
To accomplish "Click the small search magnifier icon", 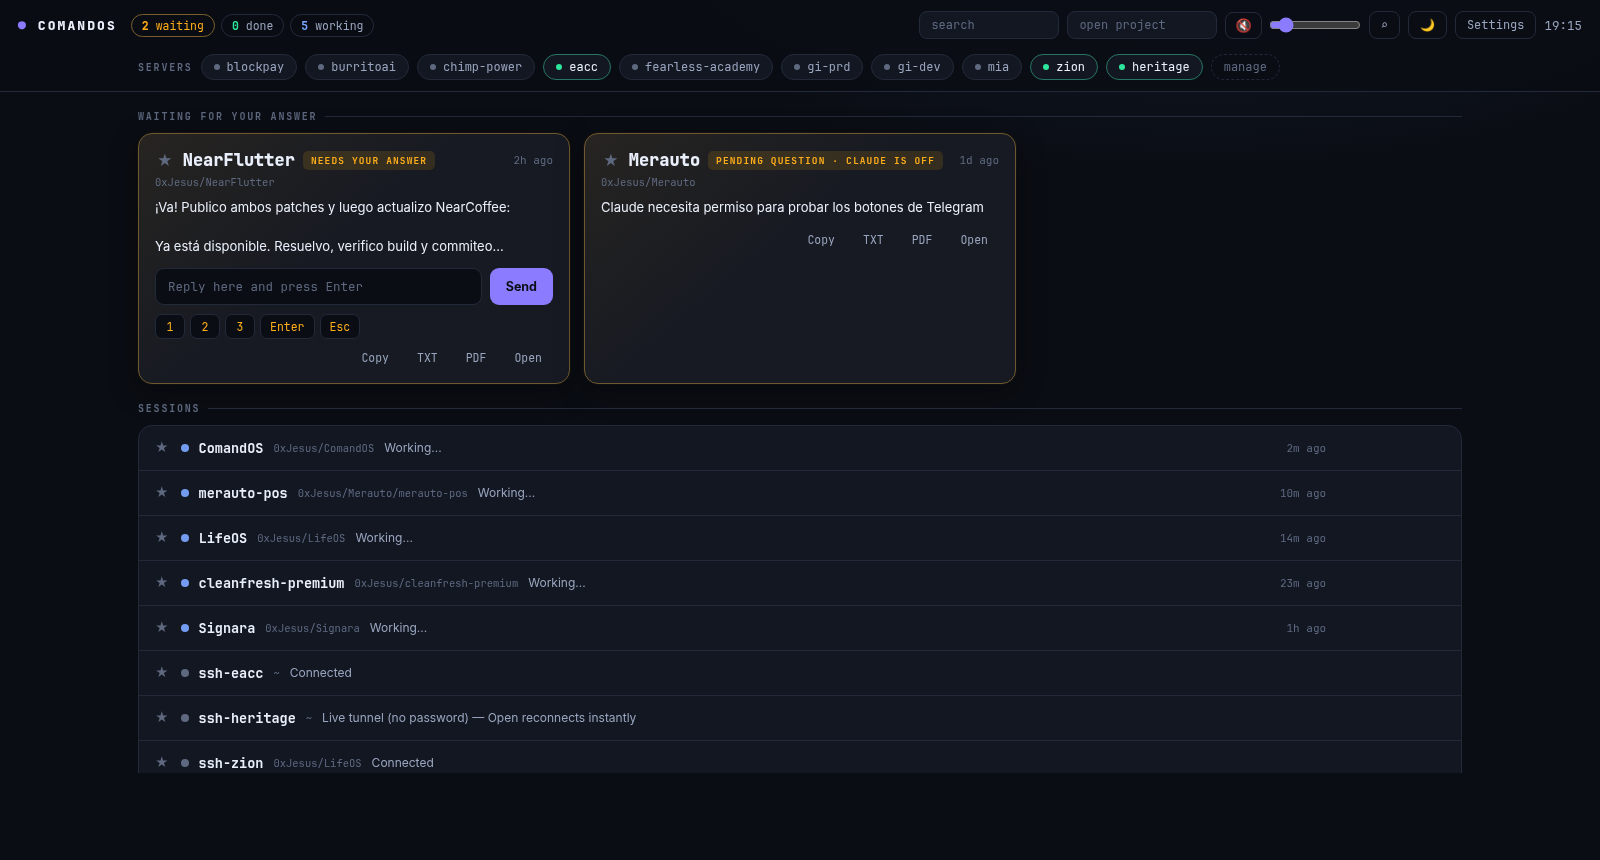I will [1384, 25].
